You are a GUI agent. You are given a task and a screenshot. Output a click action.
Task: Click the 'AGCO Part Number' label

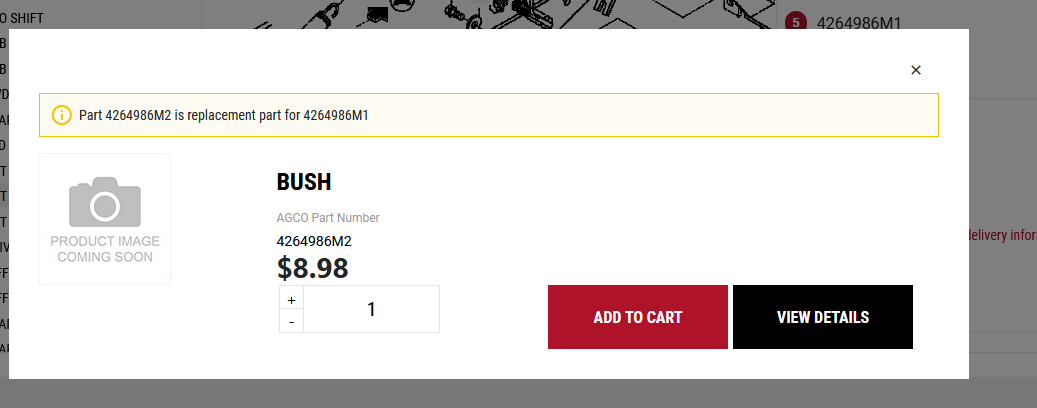(x=328, y=218)
